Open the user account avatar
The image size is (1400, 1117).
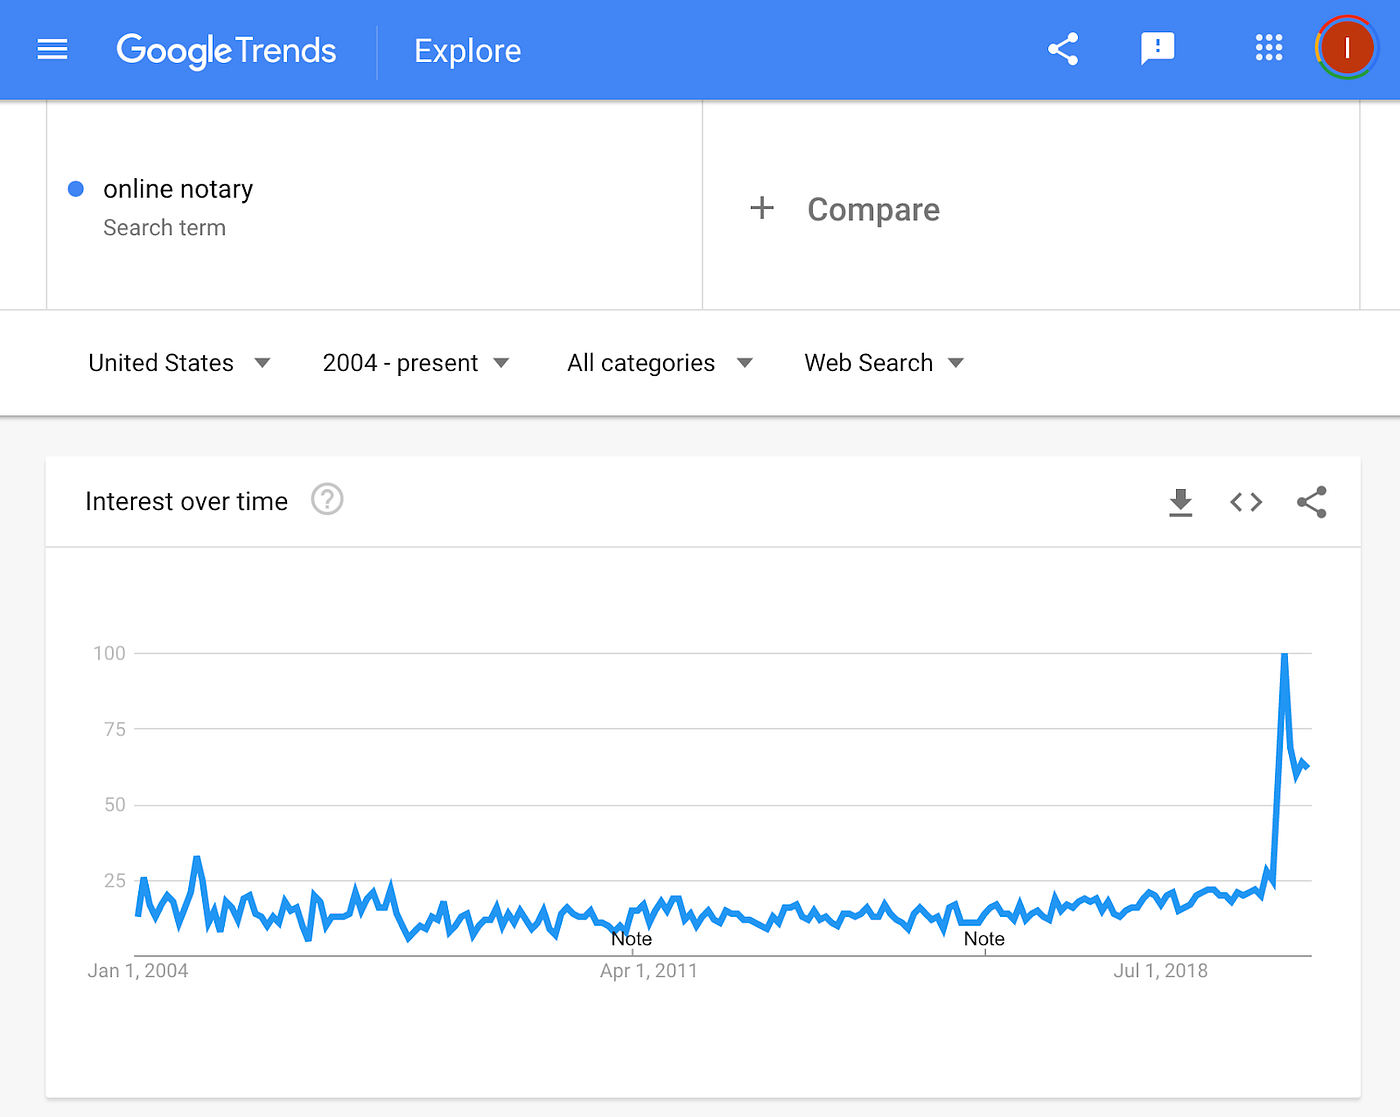coord(1346,48)
